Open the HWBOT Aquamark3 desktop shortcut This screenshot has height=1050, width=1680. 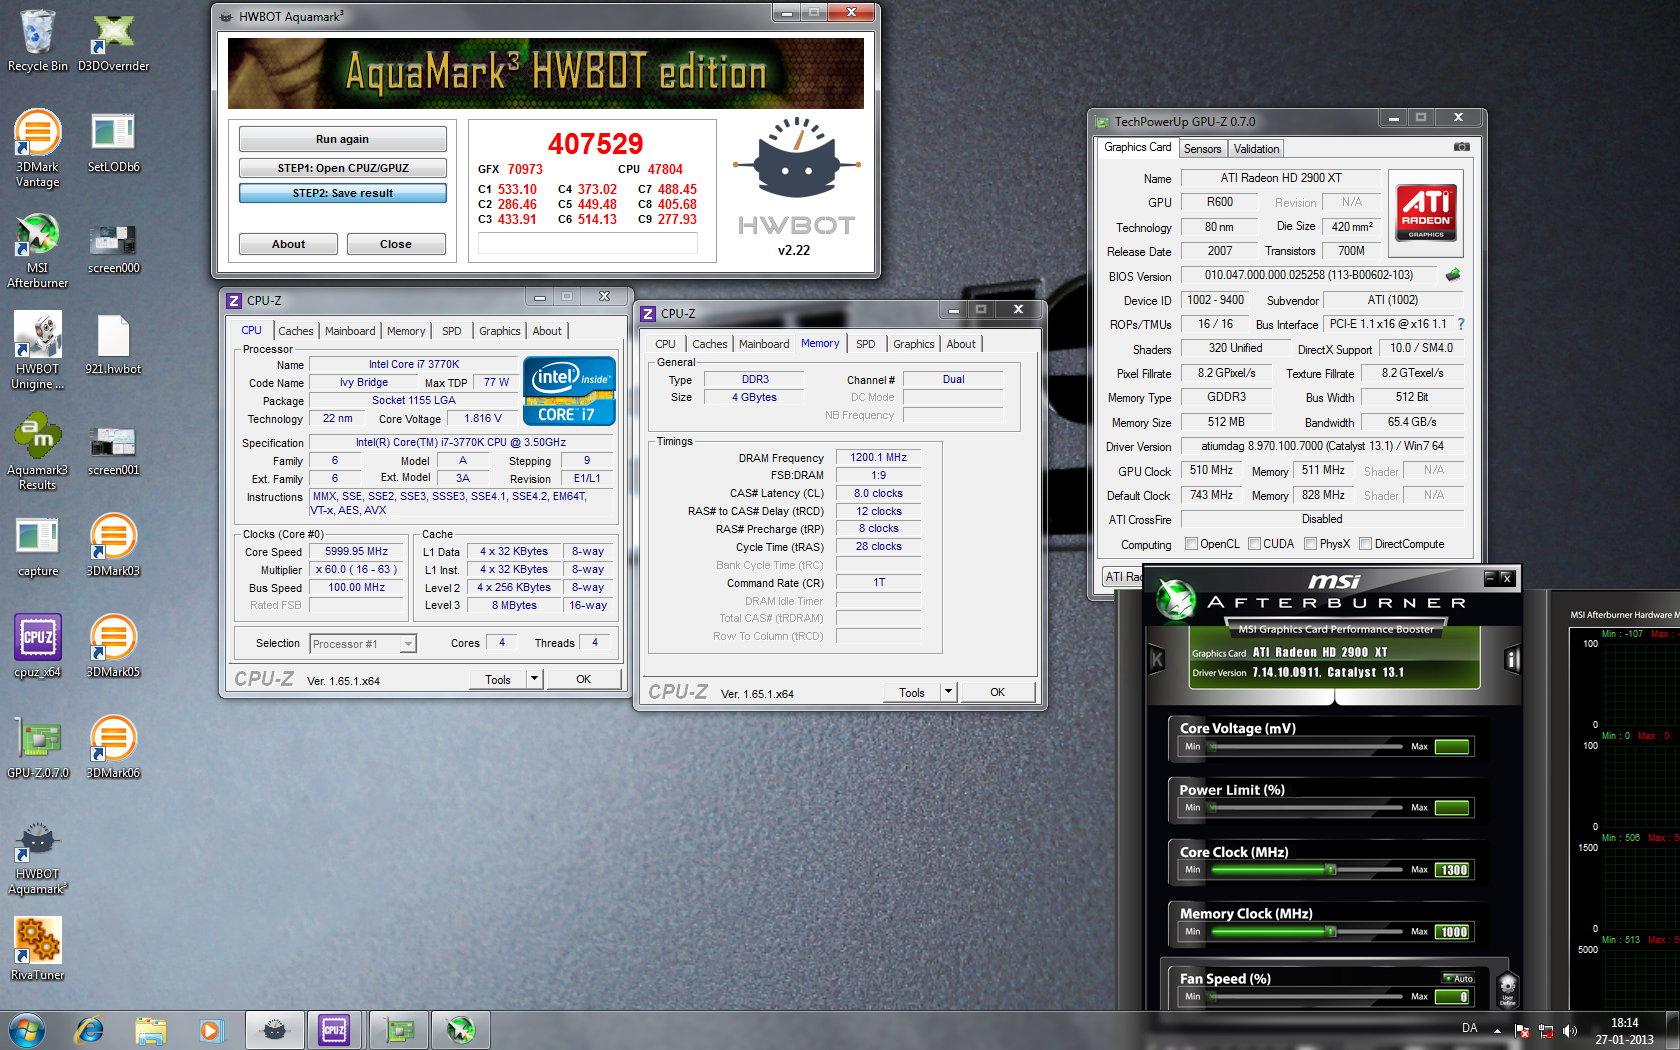[38, 857]
